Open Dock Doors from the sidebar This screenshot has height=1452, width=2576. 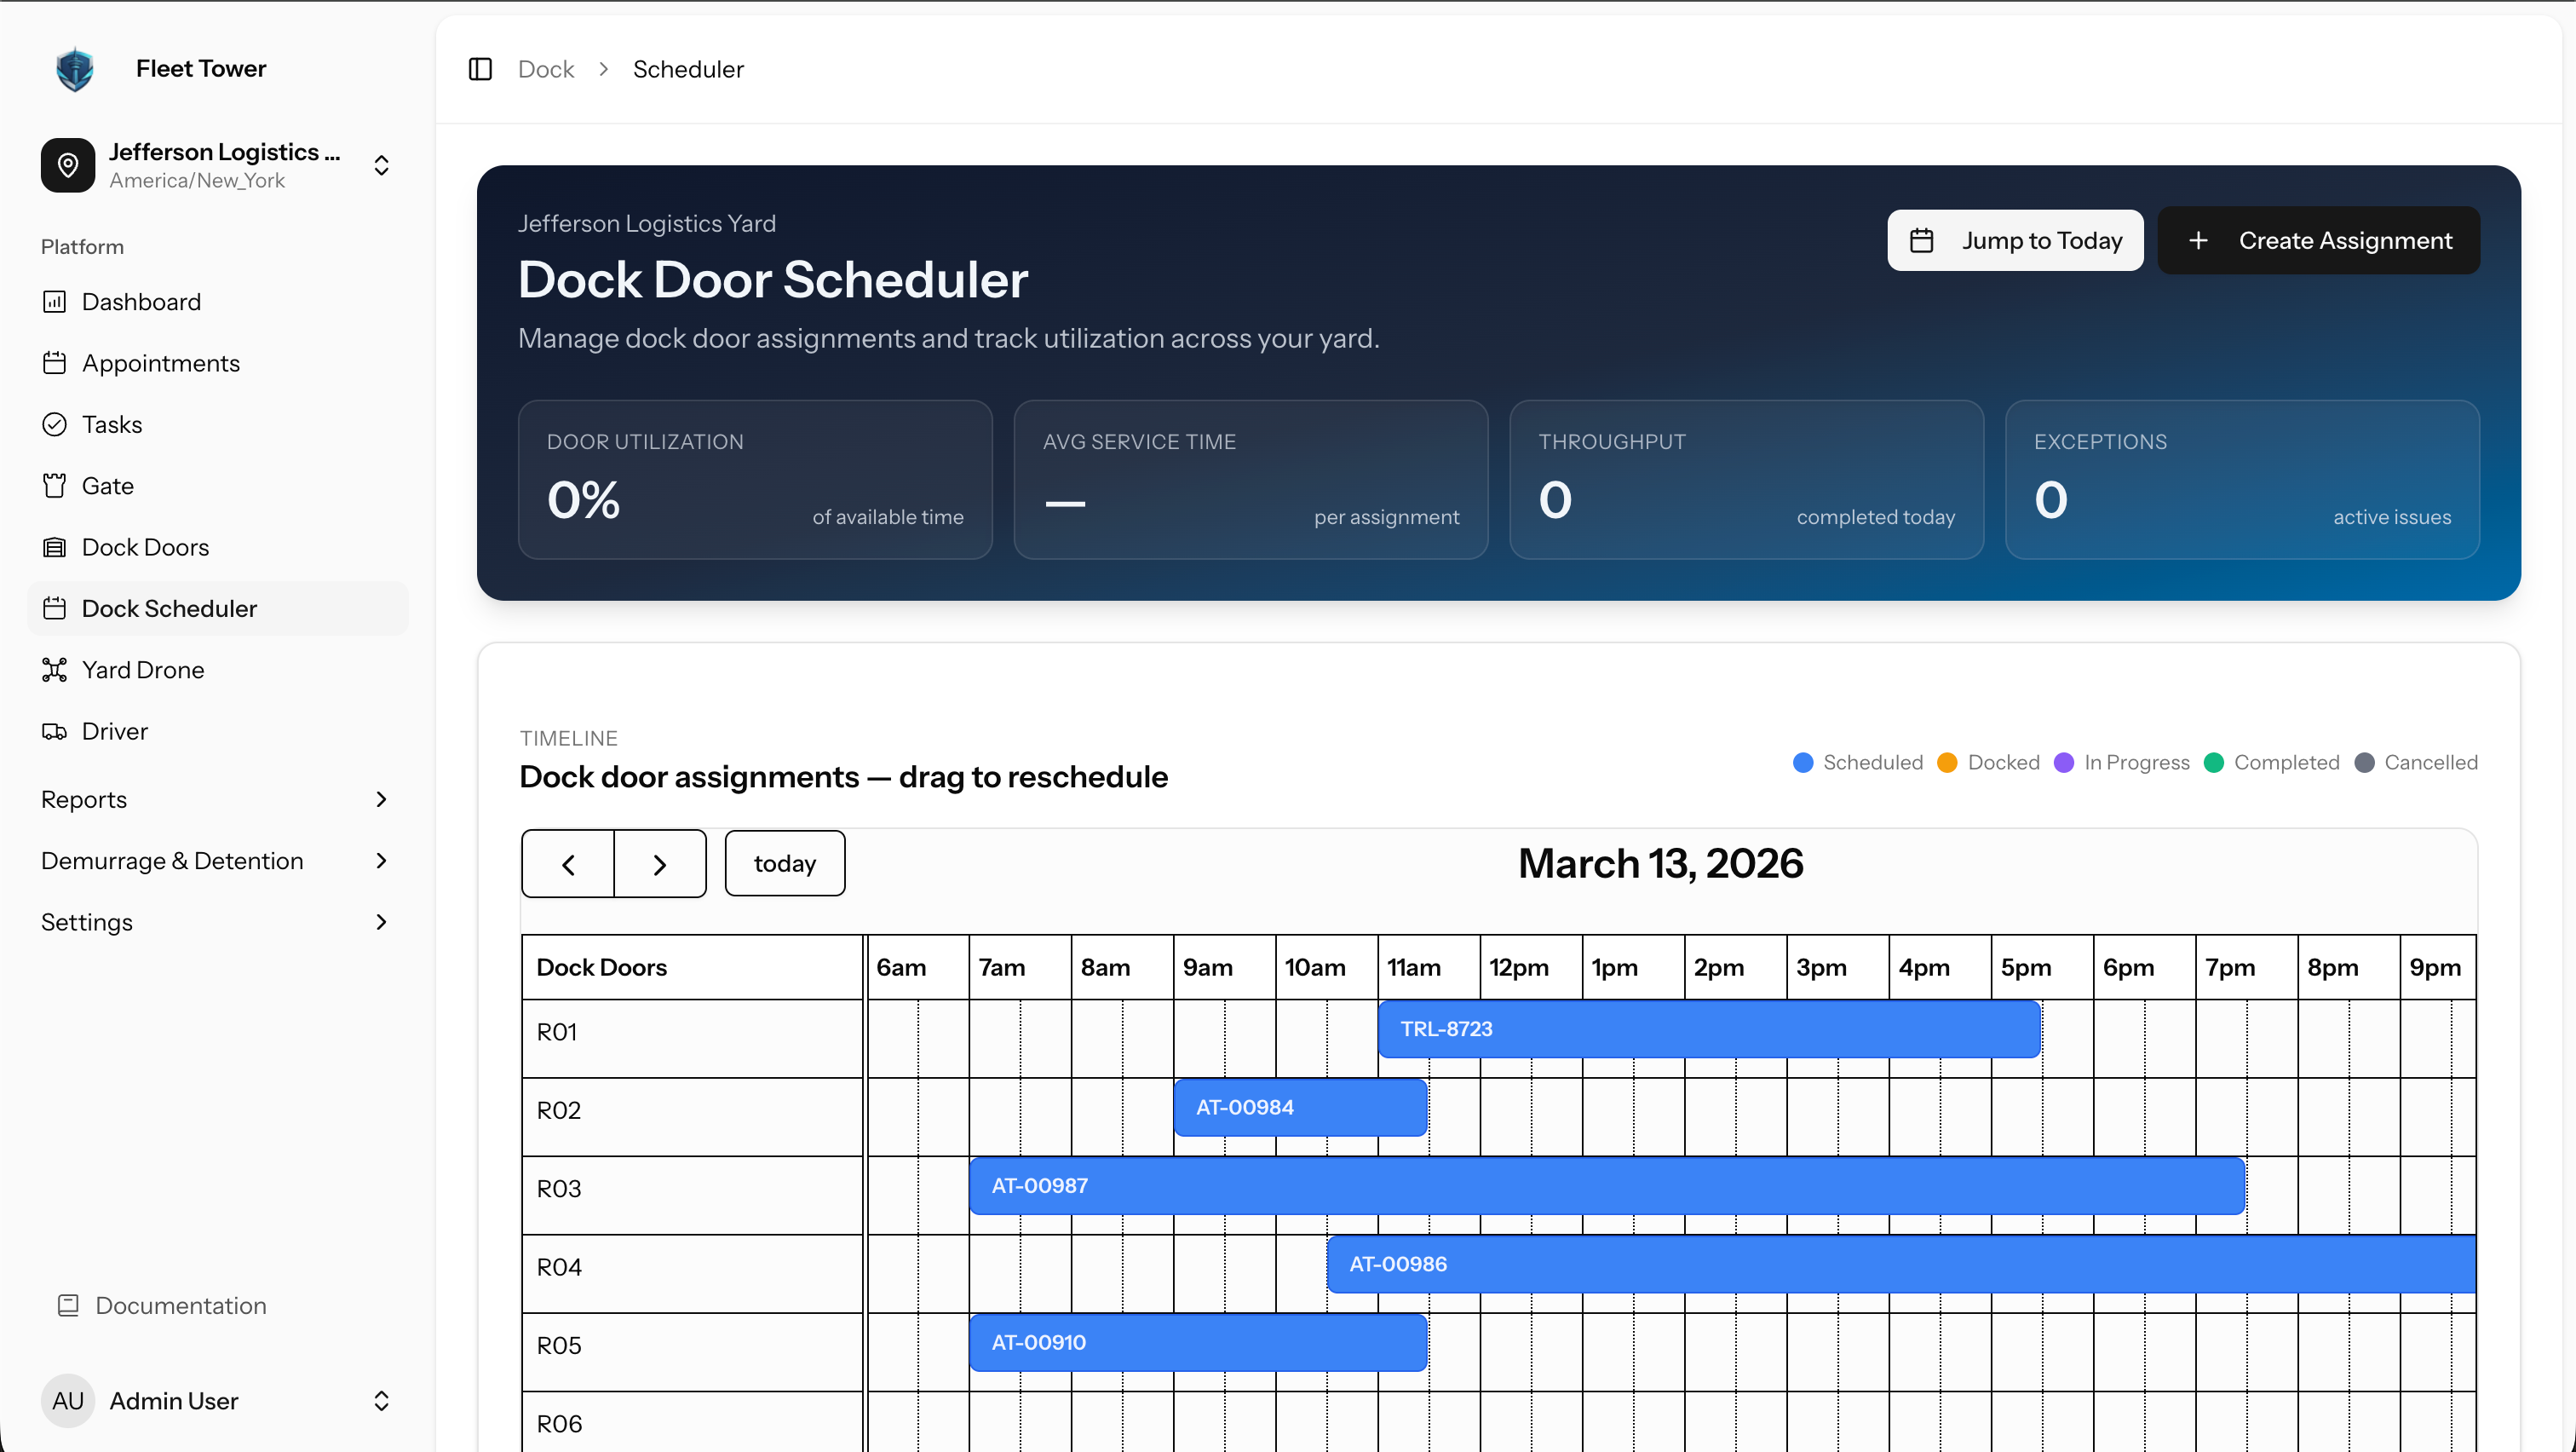(x=144, y=547)
